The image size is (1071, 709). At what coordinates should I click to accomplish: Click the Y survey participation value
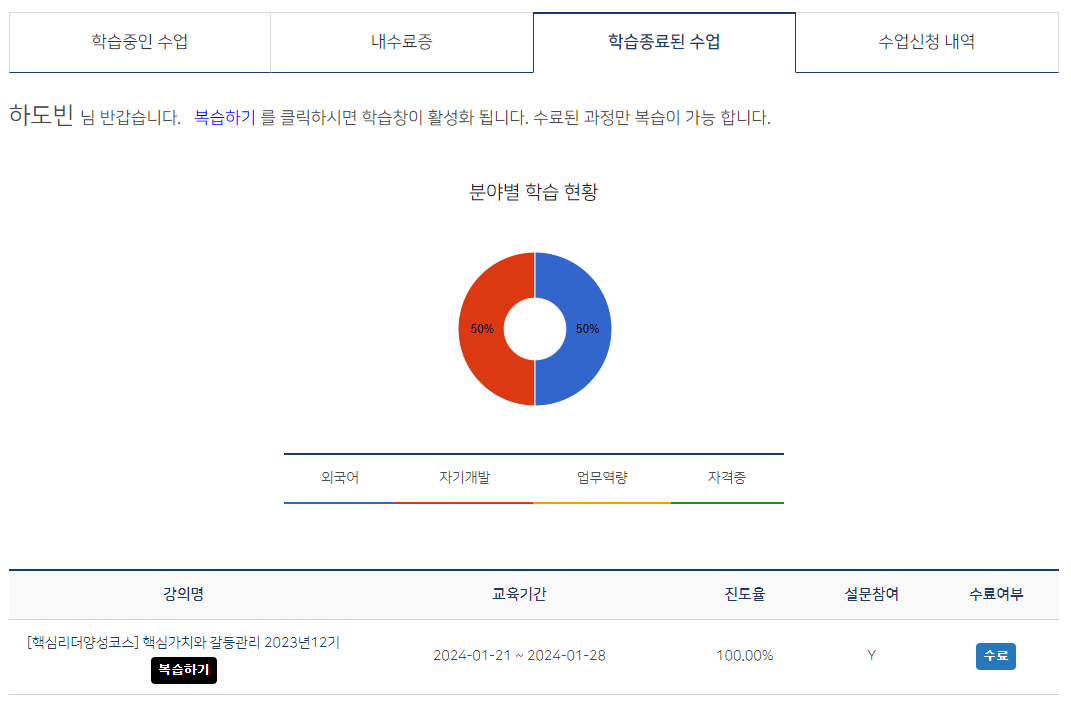pos(872,656)
